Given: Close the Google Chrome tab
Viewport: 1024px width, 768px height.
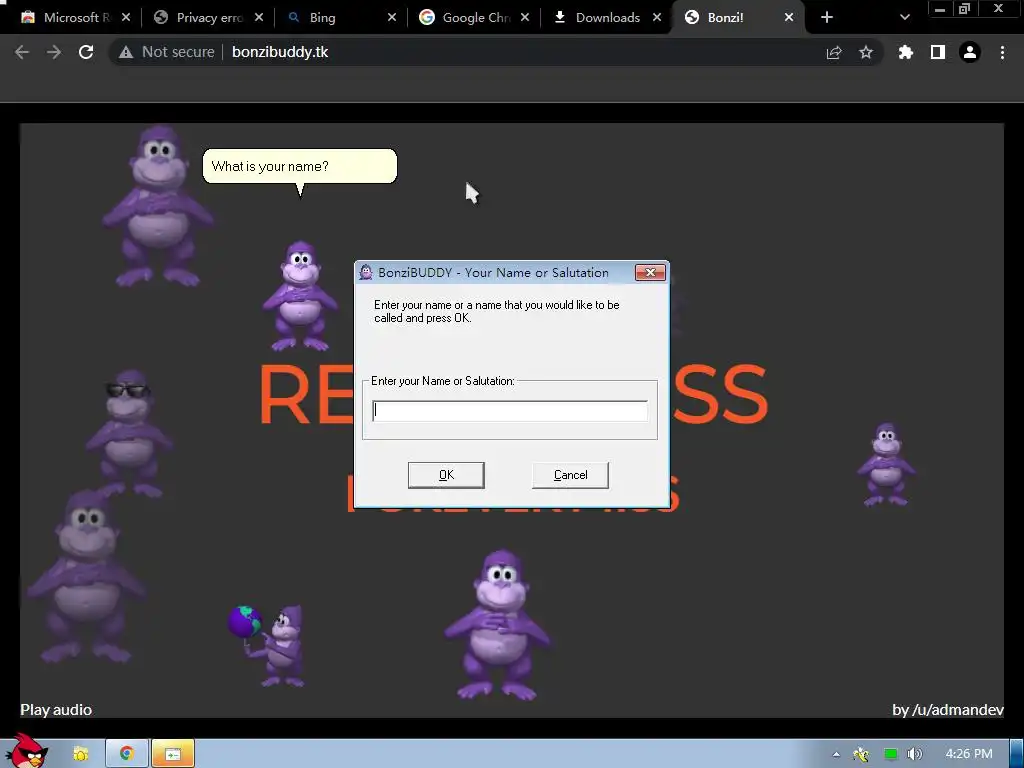Looking at the screenshot, I should pos(525,18).
